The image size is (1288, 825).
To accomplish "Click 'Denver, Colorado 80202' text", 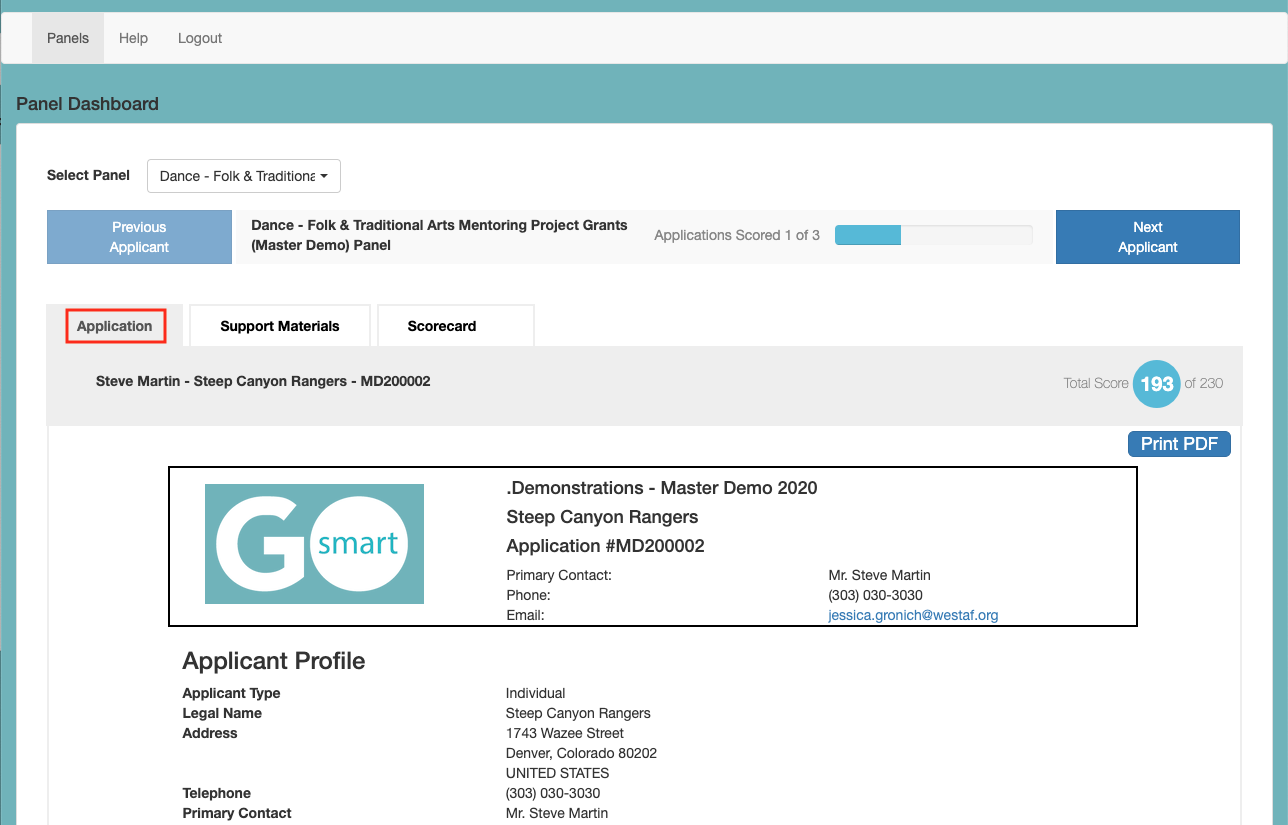I will tap(581, 753).
